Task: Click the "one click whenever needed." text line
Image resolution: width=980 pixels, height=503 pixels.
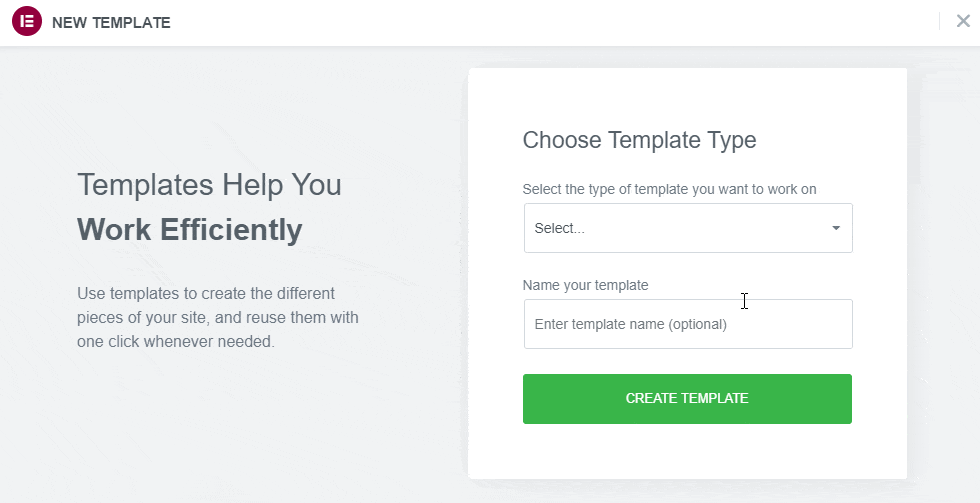Action: click(175, 342)
